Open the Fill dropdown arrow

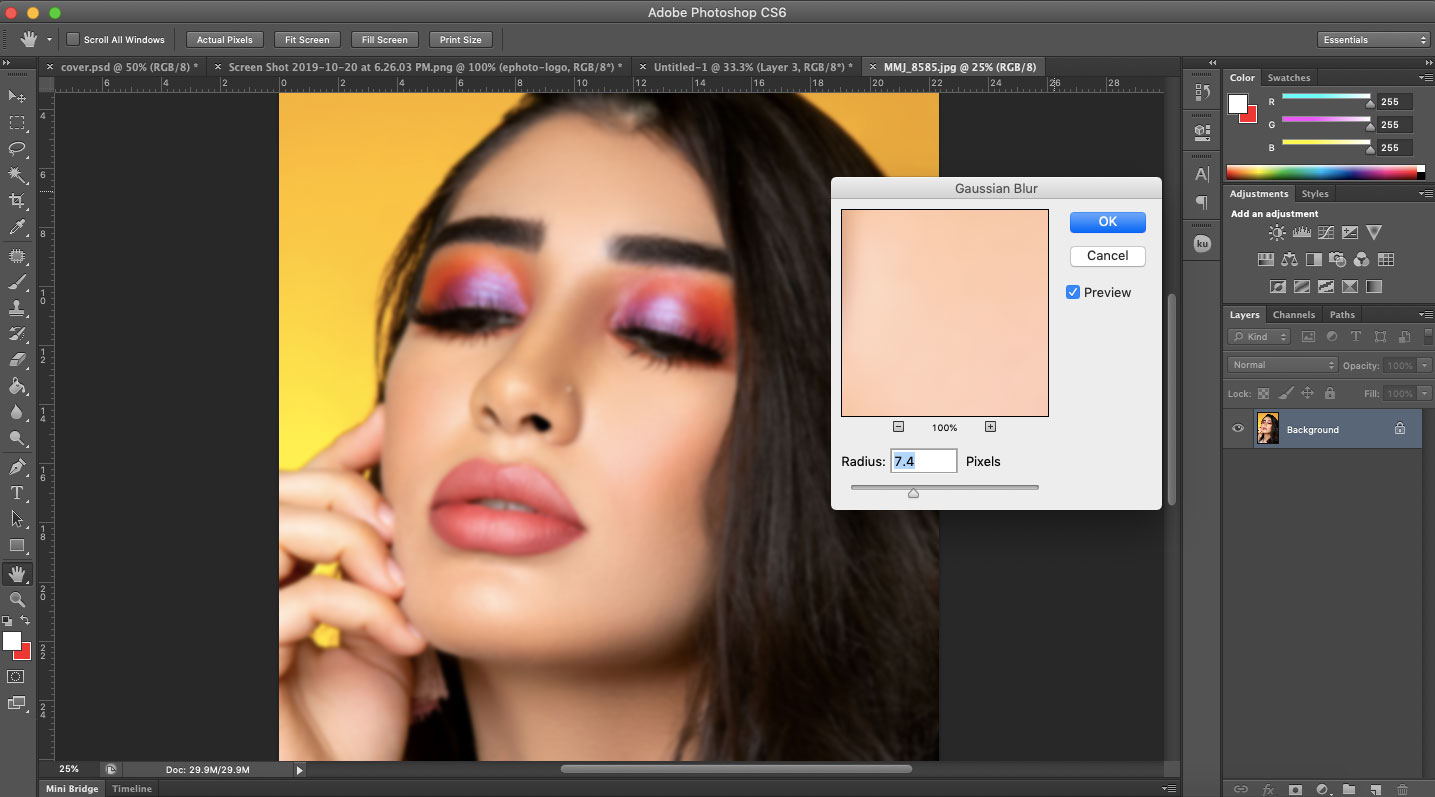click(x=1425, y=393)
